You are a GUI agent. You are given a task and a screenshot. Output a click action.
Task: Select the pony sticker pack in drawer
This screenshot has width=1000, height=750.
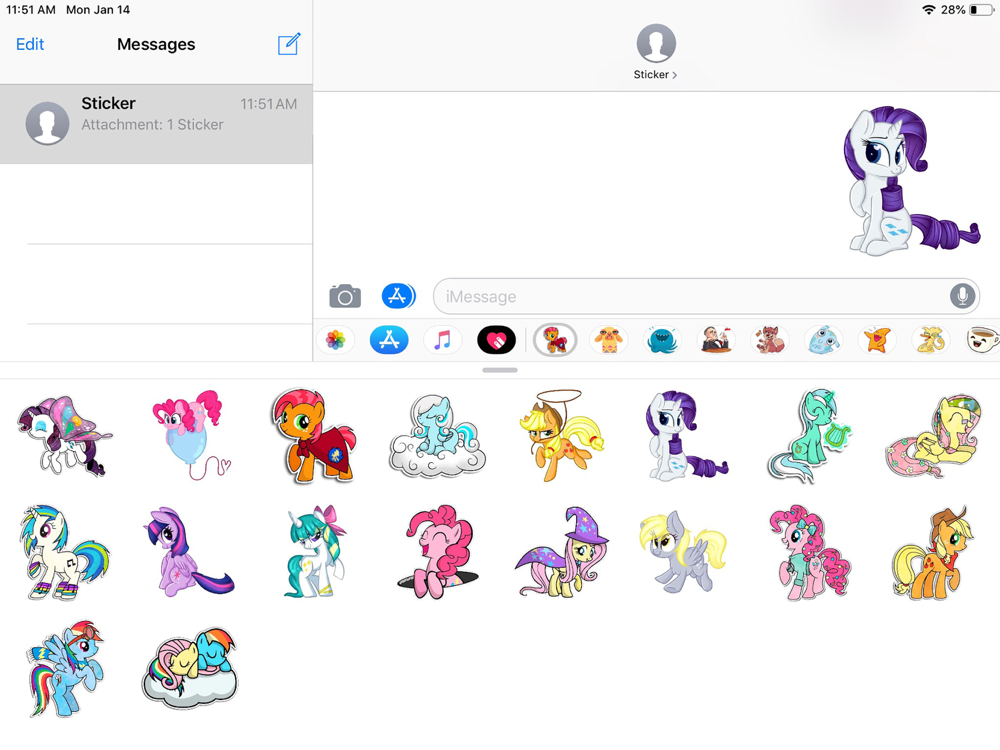(555, 340)
